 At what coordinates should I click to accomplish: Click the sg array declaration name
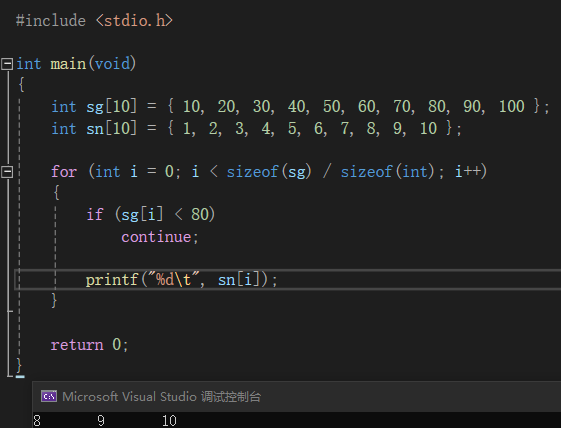(95, 107)
